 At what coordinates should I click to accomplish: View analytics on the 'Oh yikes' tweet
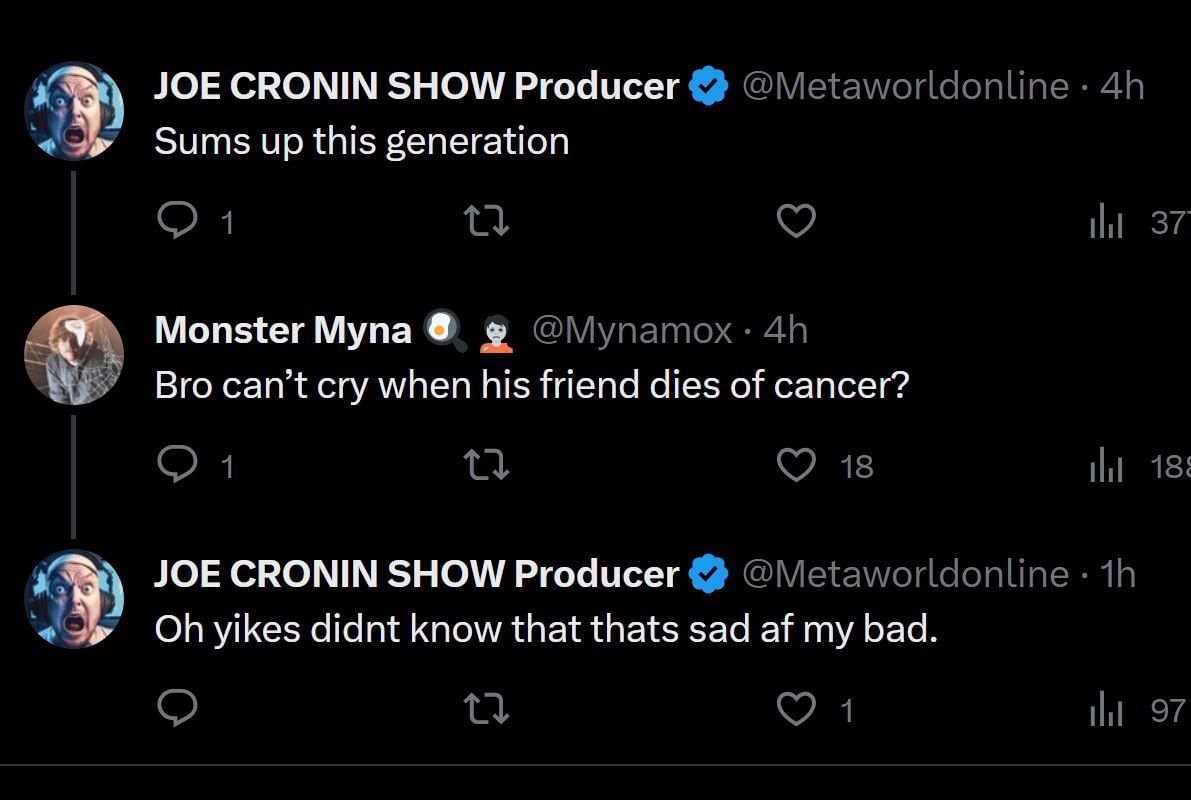pyautogui.click(x=1106, y=710)
